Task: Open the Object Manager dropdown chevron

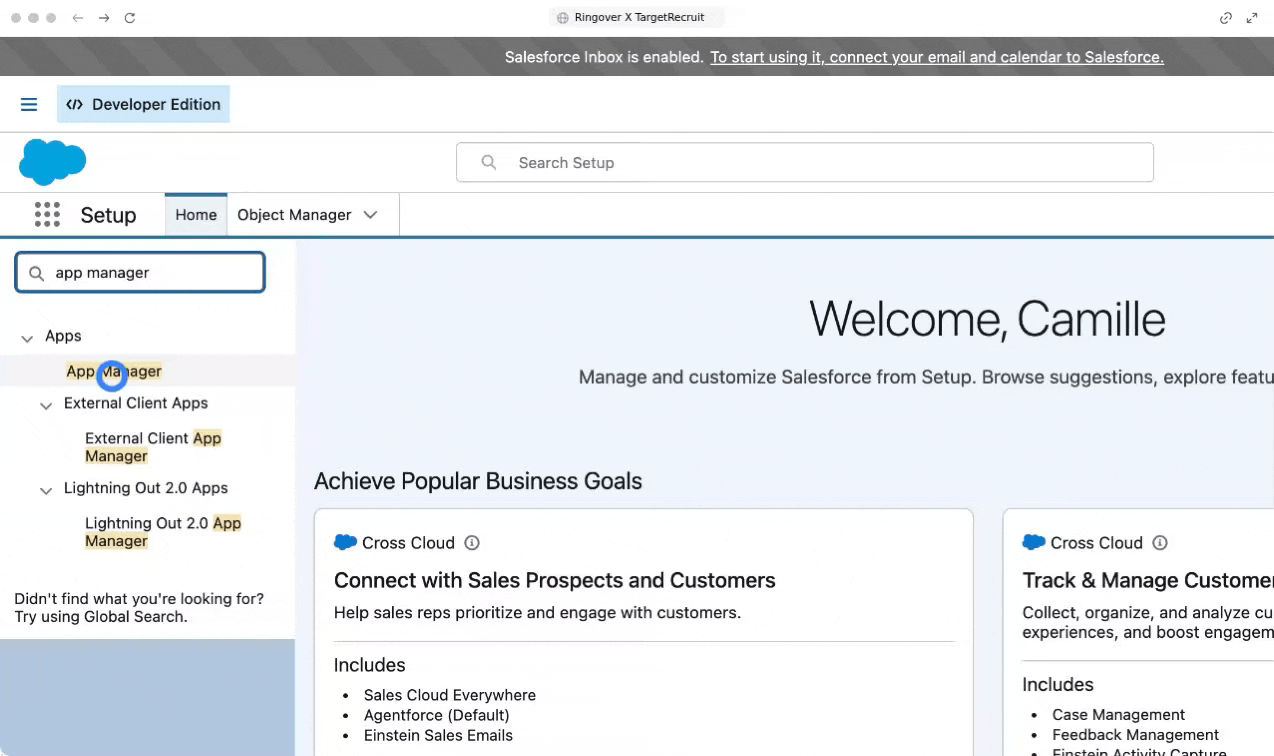Action: (x=370, y=215)
